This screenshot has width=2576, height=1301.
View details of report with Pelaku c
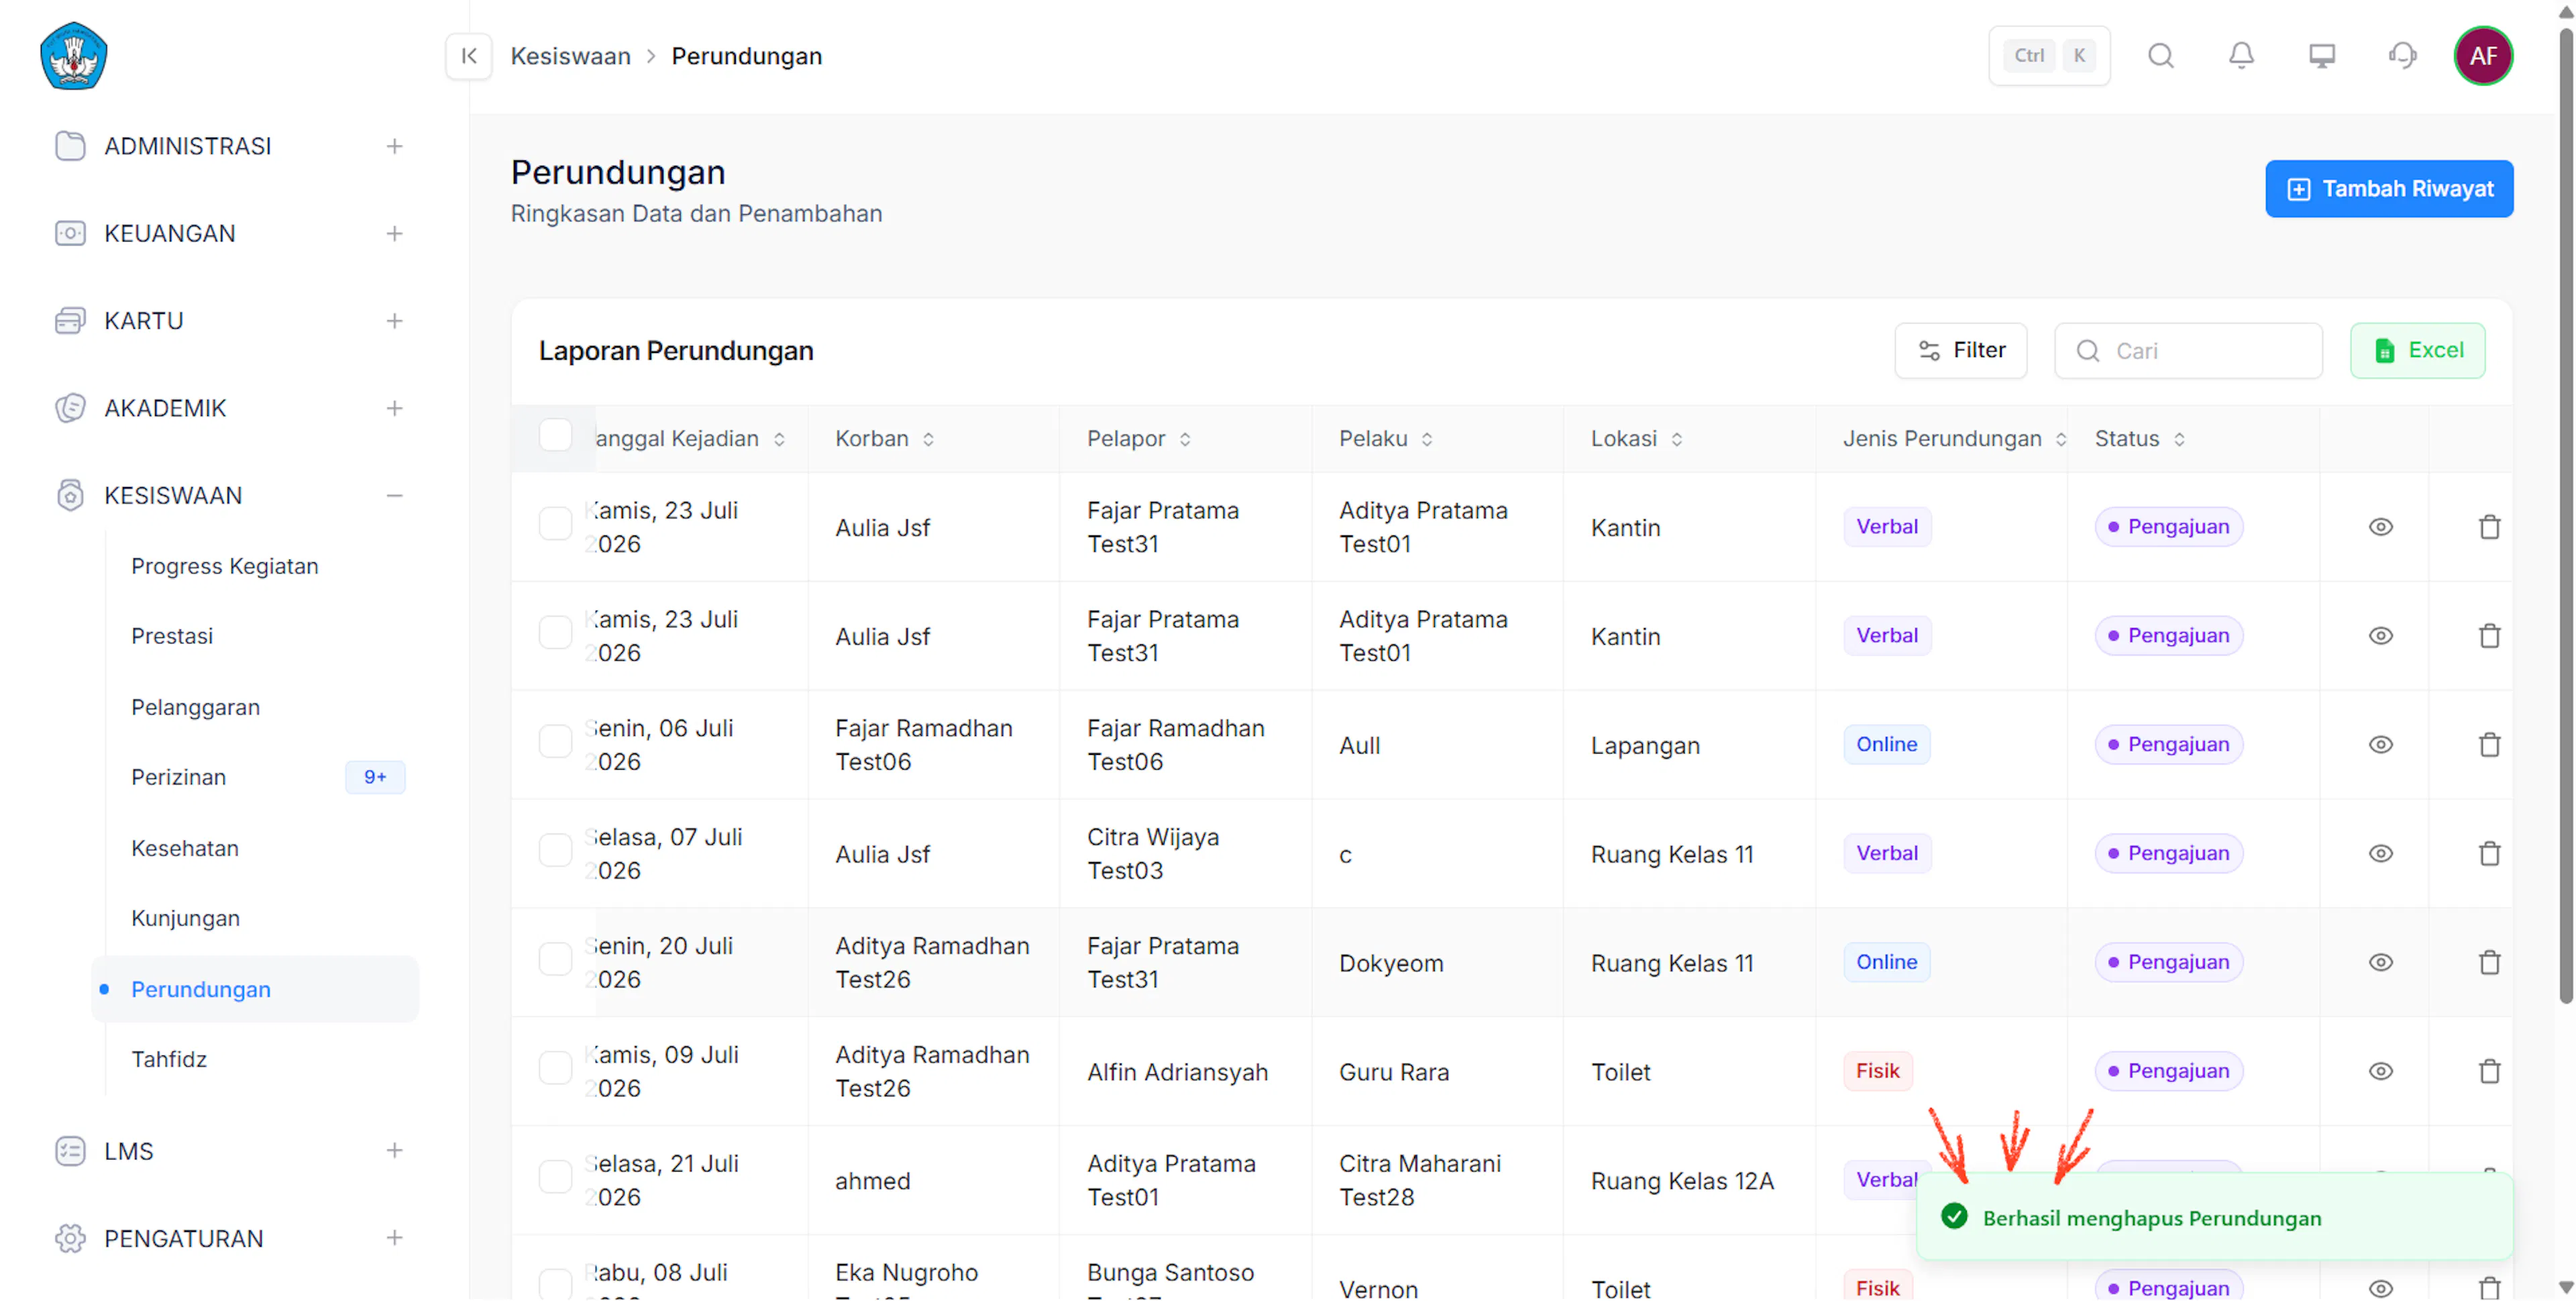tap(2380, 854)
